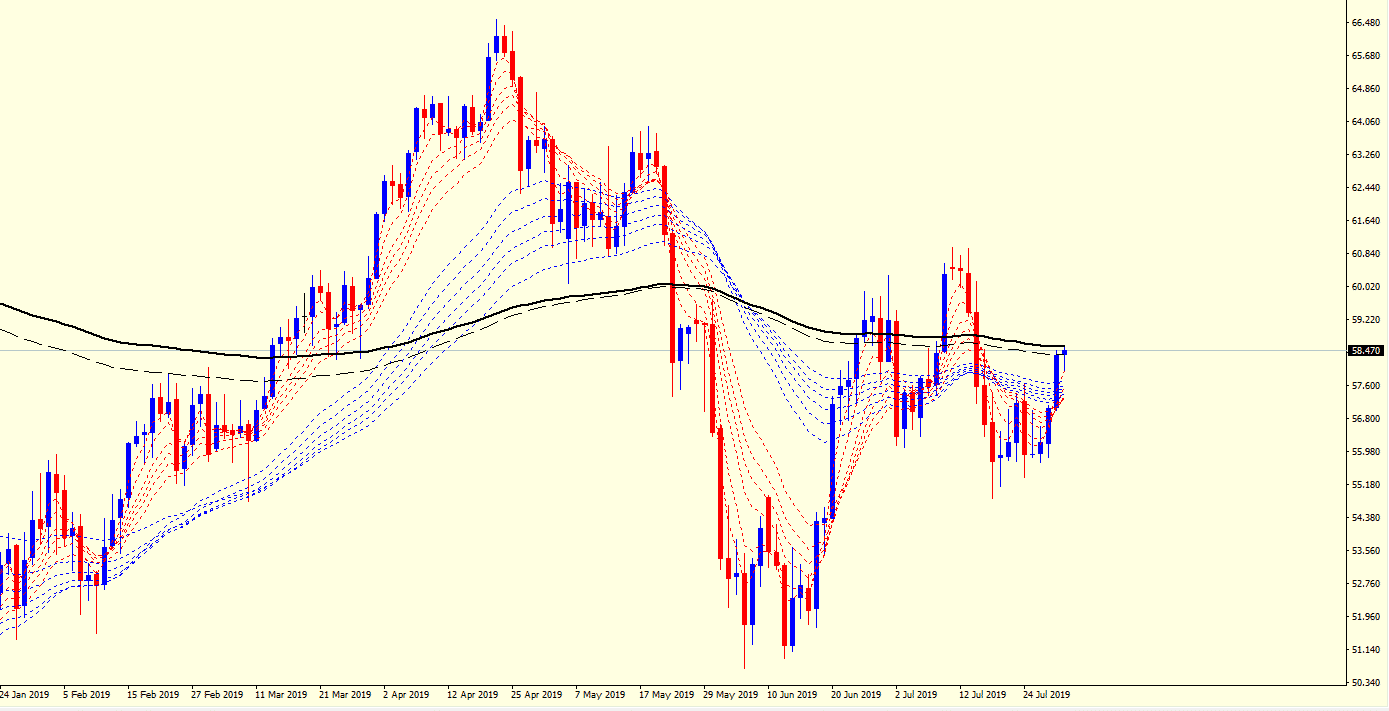Click the 64.860 price level label
Viewport: 1389px width, 711px height.
[x=1366, y=89]
